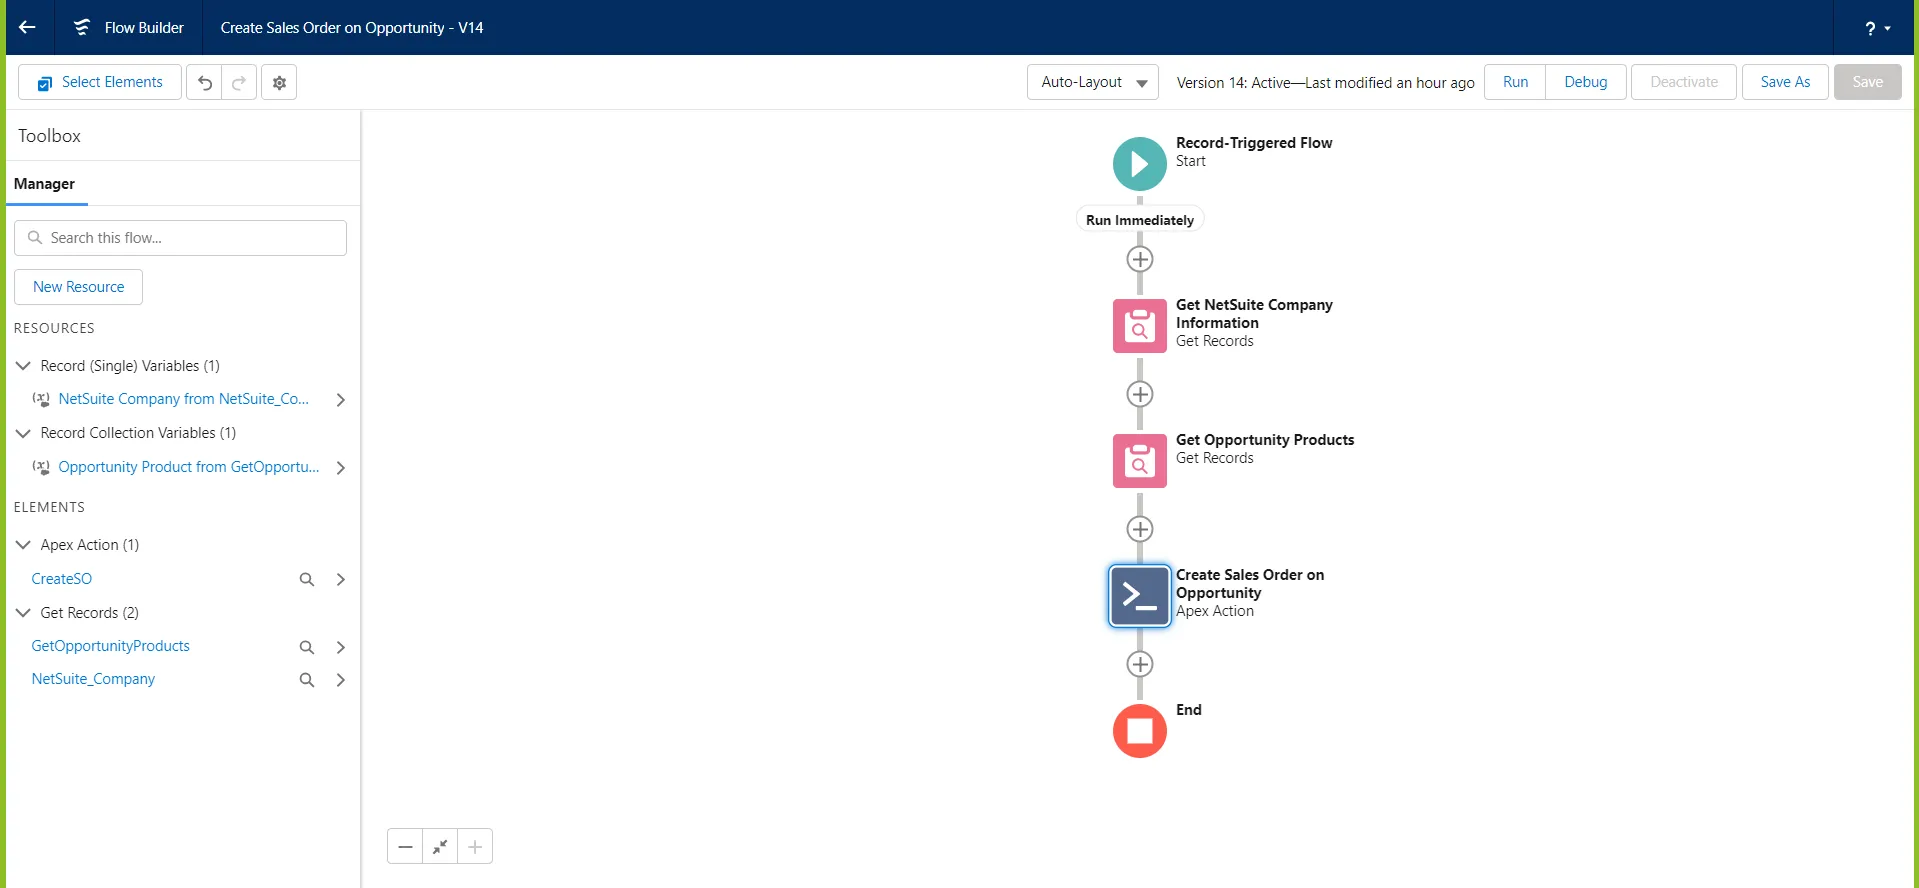1919x888 pixels.
Task: Collapse Record (Single) Variables section
Action: (x=23, y=366)
